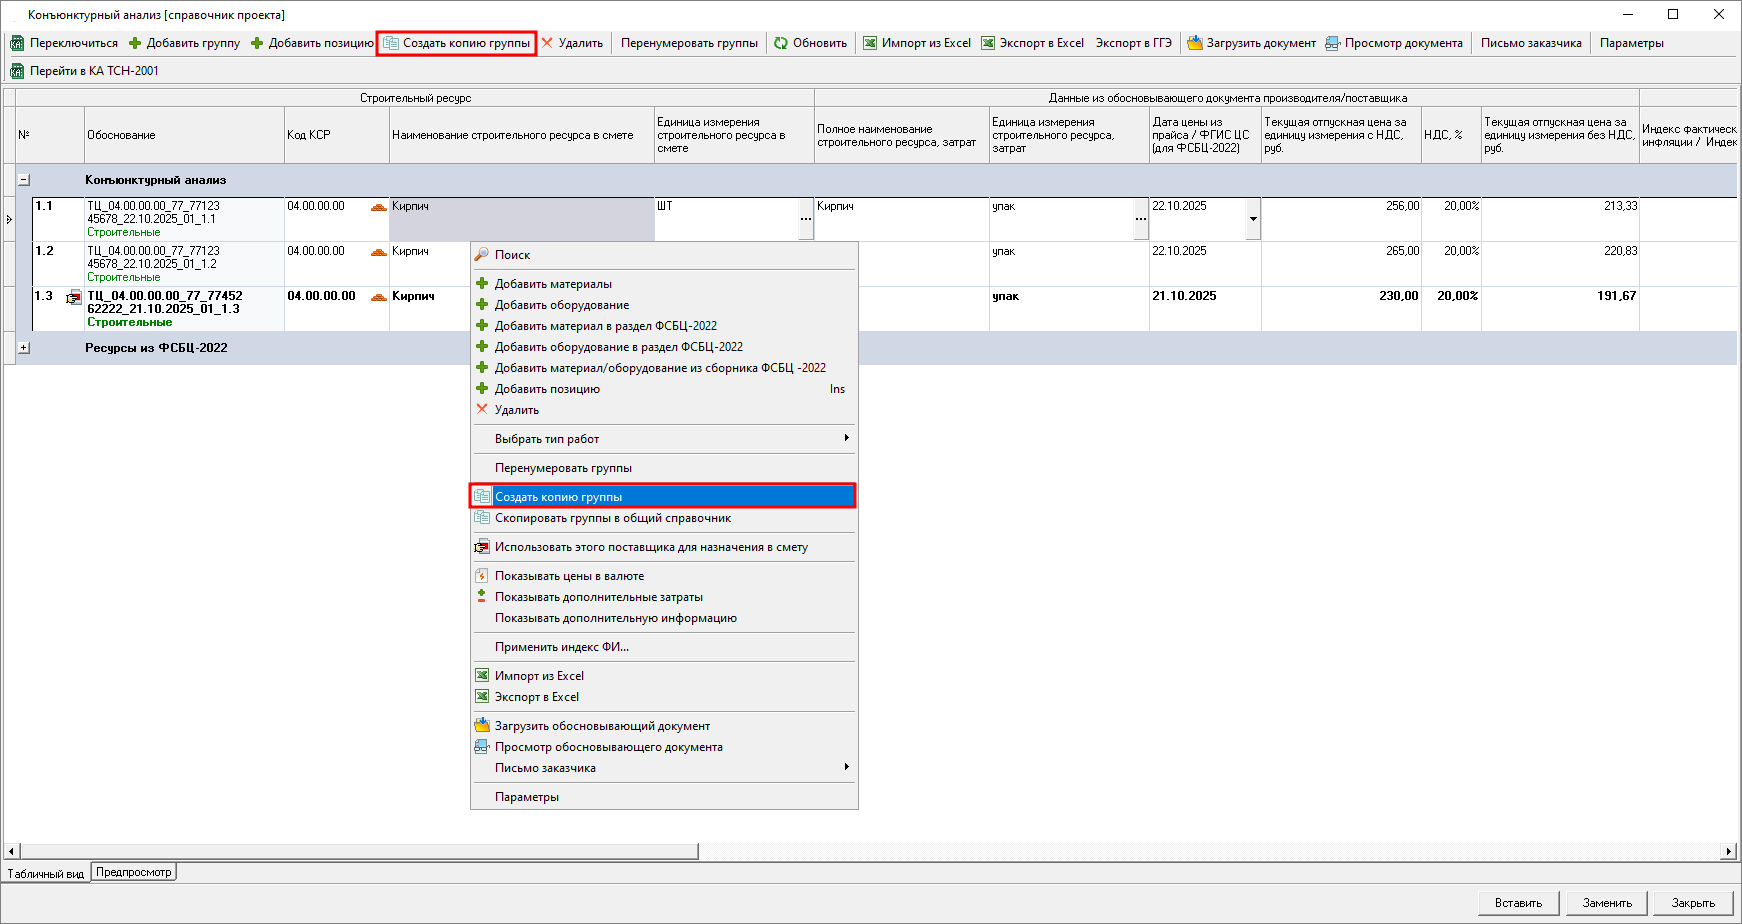Toggle Показывать цены в валюте
Image resolution: width=1742 pixels, height=924 pixels.
[664, 576]
